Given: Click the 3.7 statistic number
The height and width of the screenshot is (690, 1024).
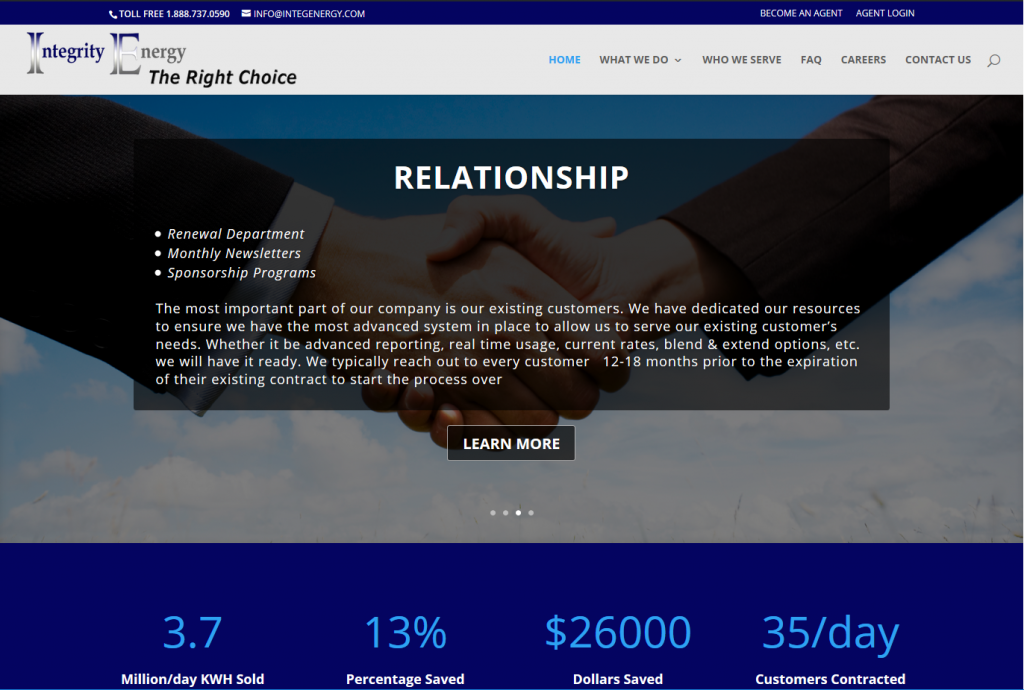Looking at the screenshot, I should [x=192, y=632].
